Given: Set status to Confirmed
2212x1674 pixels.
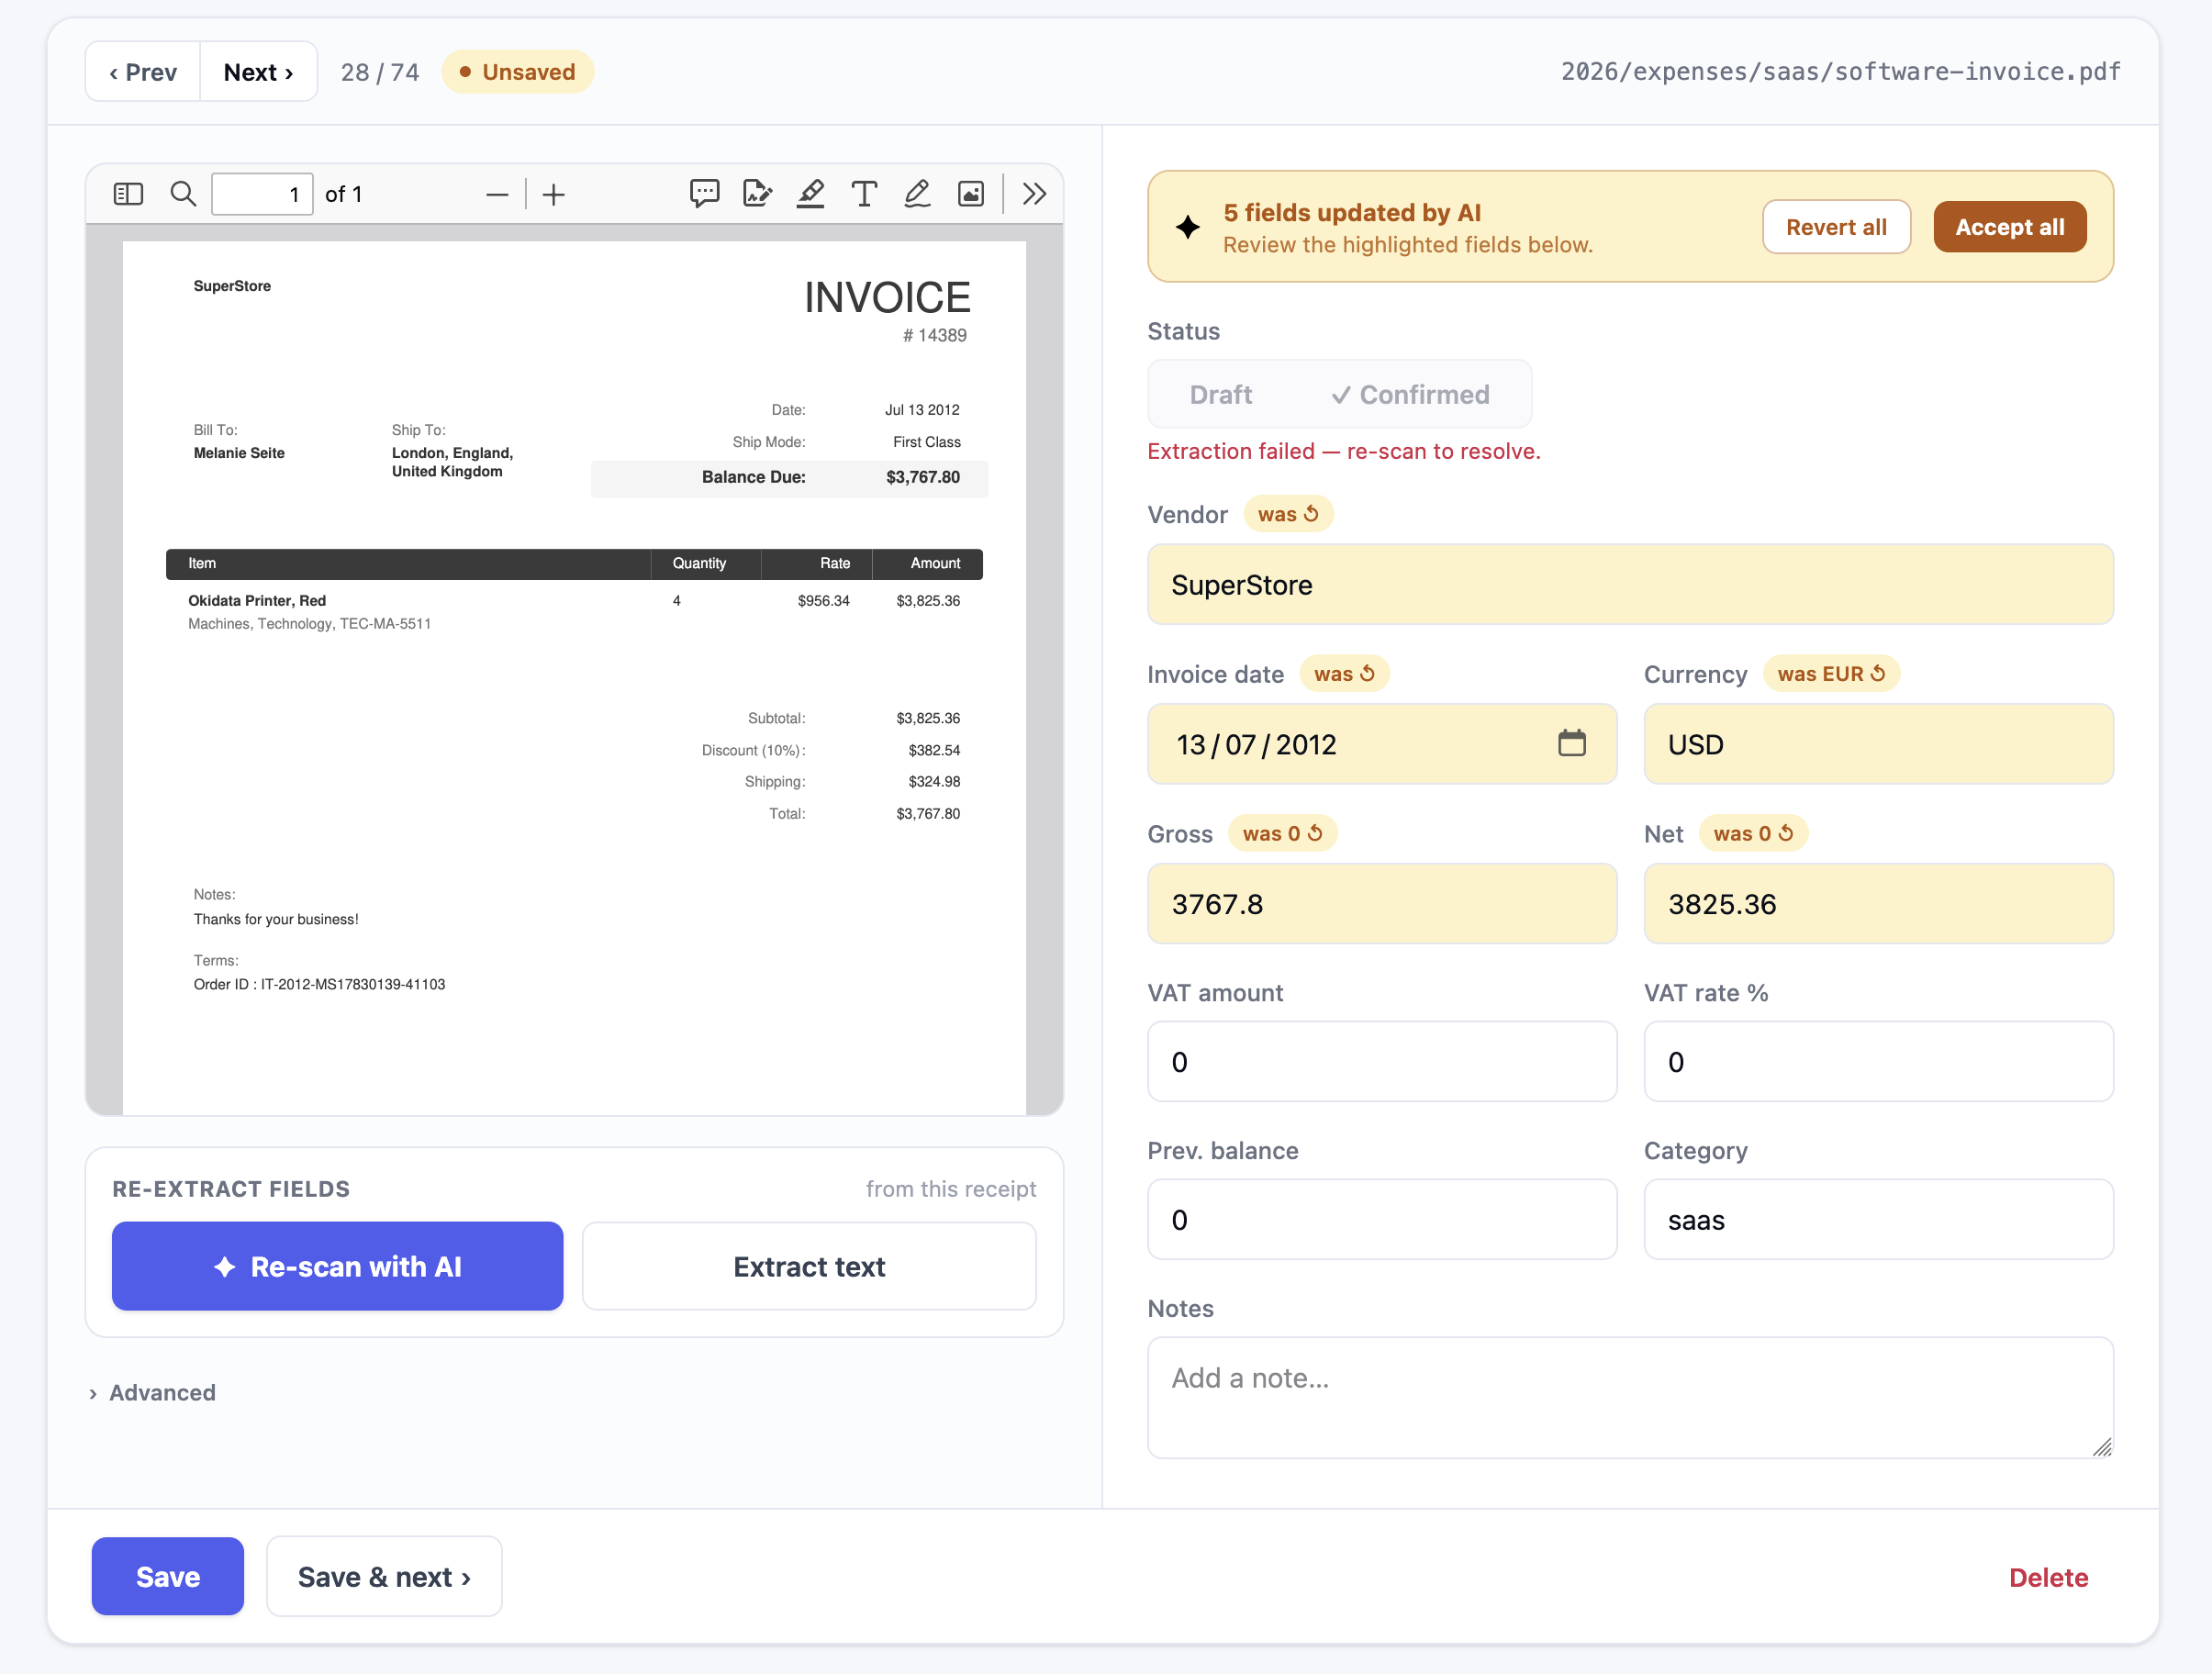Looking at the screenshot, I should click(1410, 395).
